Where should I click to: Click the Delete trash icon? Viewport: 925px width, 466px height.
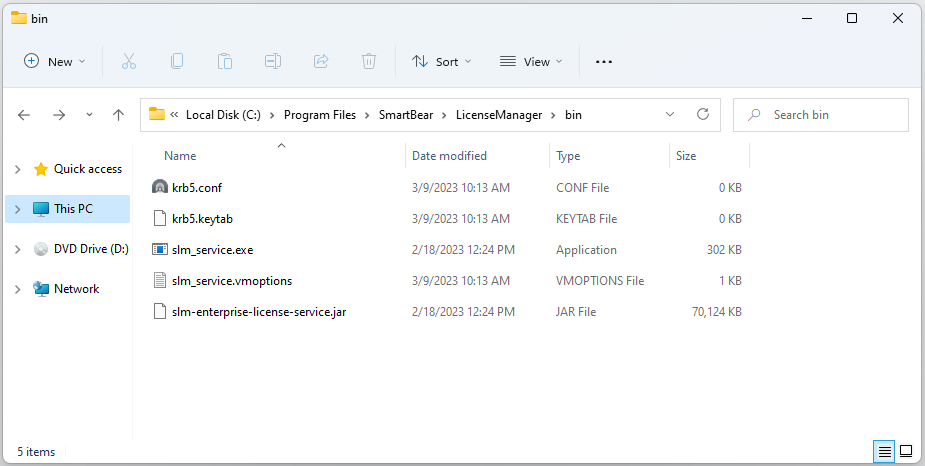369,61
